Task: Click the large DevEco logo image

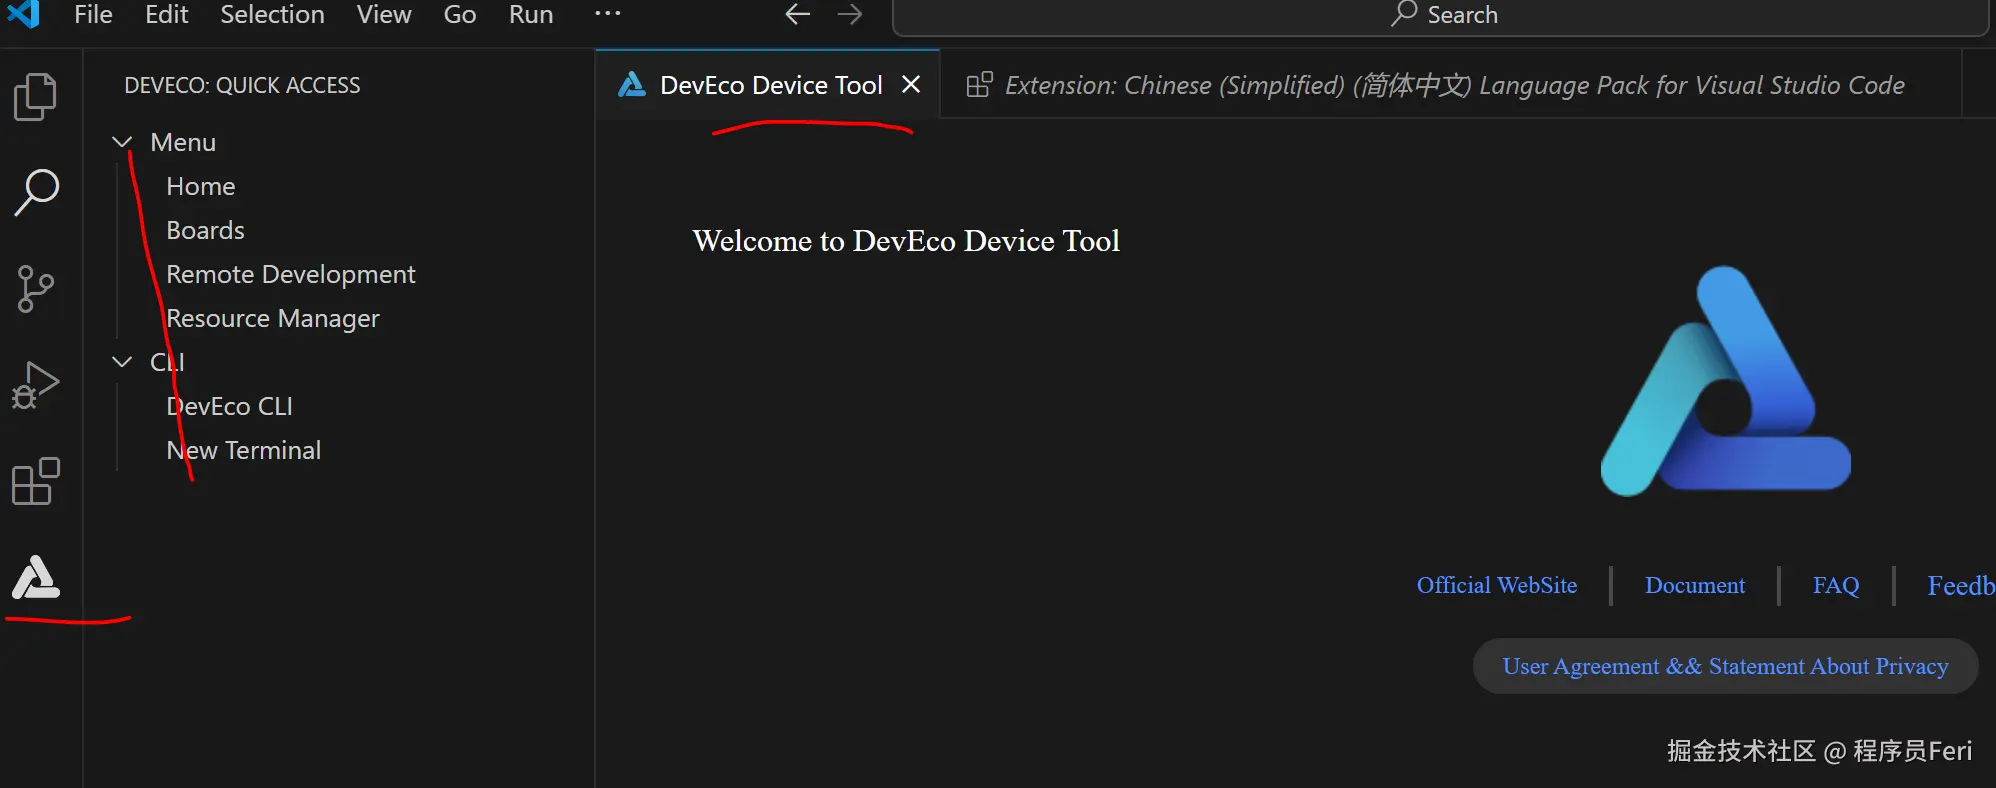Action: coord(1726,382)
